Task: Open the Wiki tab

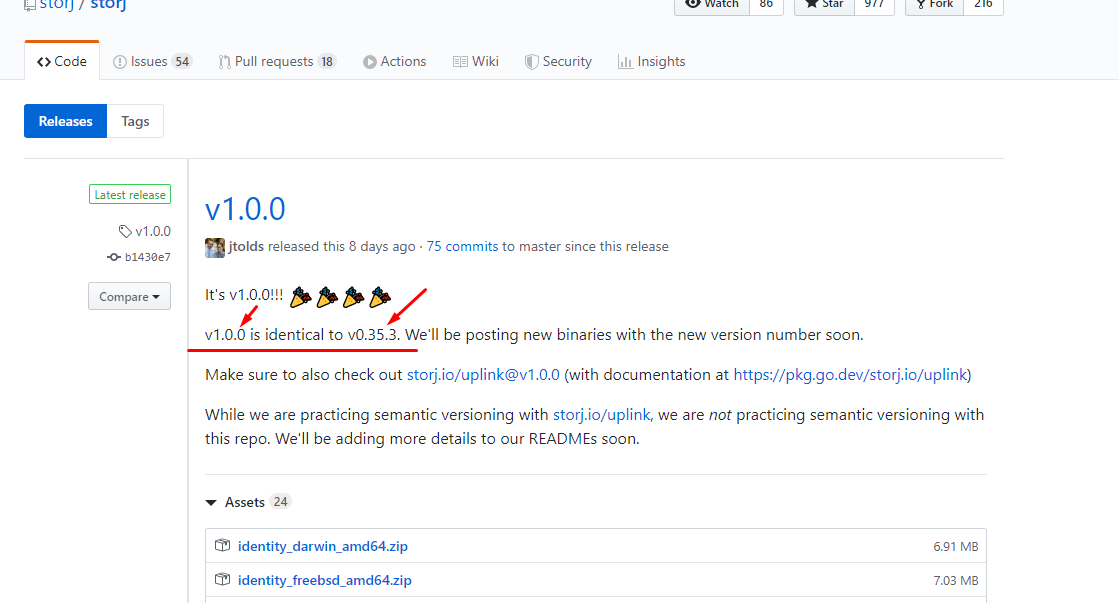Action: [475, 62]
